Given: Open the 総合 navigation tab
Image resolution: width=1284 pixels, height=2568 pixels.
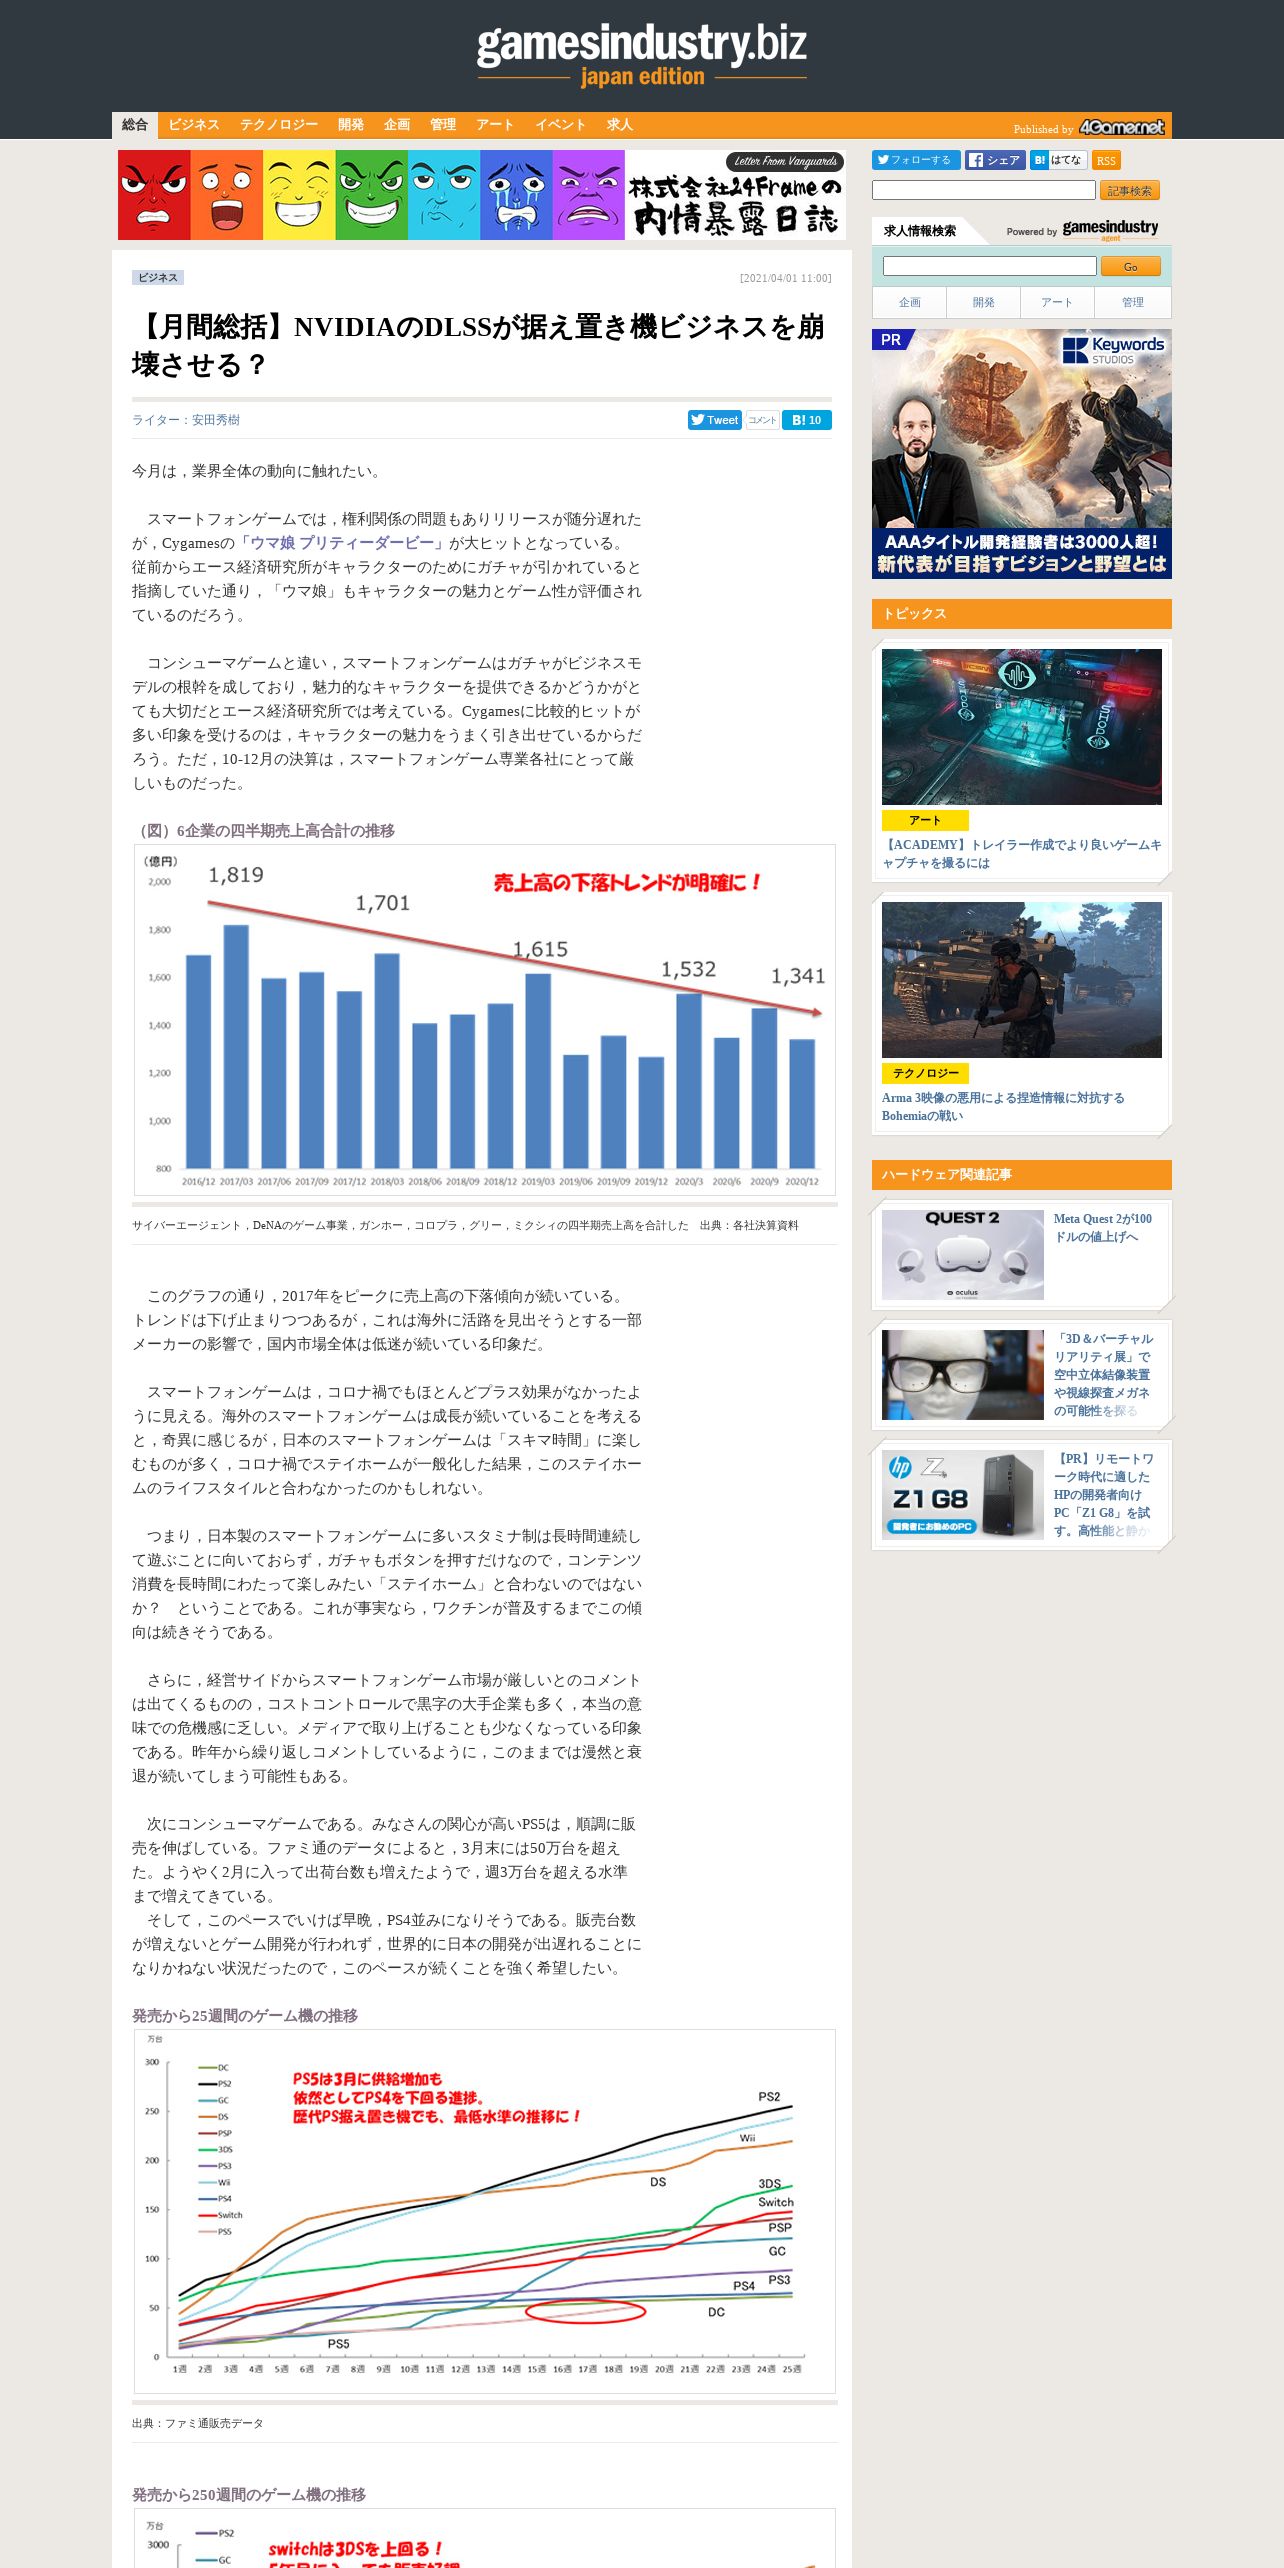Looking at the screenshot, I should pyautogui.click(x=135, y=125).
